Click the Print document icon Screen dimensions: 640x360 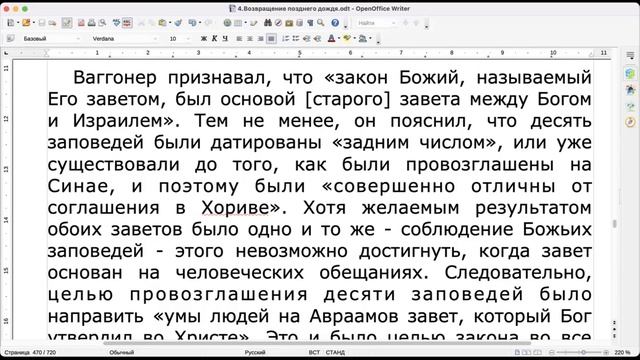(92, 23)
